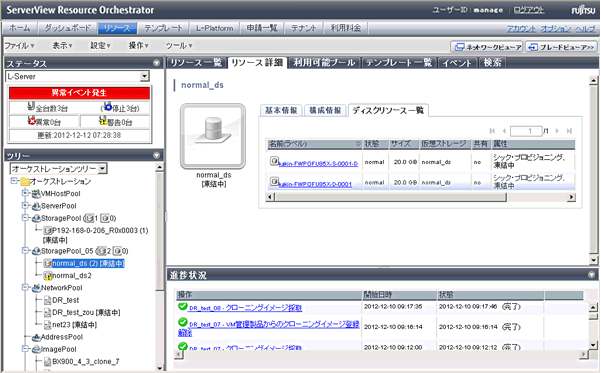
Task: Go to first page of disk list
Action: pyautogui.click(x=492, y=131)
